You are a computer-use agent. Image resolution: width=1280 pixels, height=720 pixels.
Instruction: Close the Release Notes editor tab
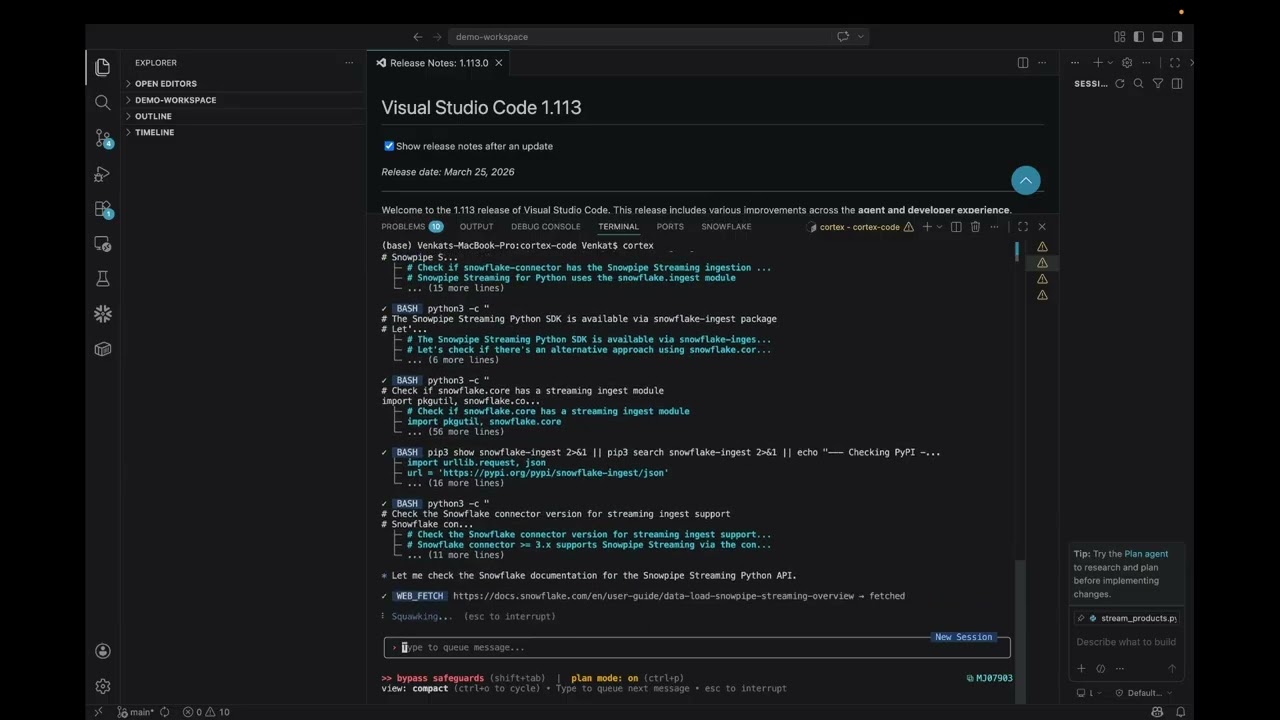(x=498, y=63)
